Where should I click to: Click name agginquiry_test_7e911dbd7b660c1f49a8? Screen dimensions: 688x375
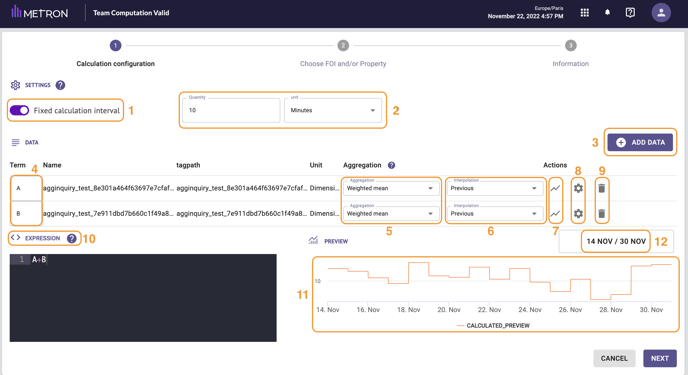pyautogui.click(x=108, y=214)
